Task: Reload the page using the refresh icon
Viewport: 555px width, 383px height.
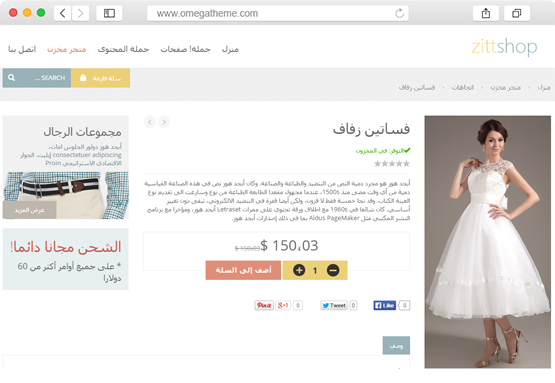Action: pyautogui.click(x=399, y=13)
